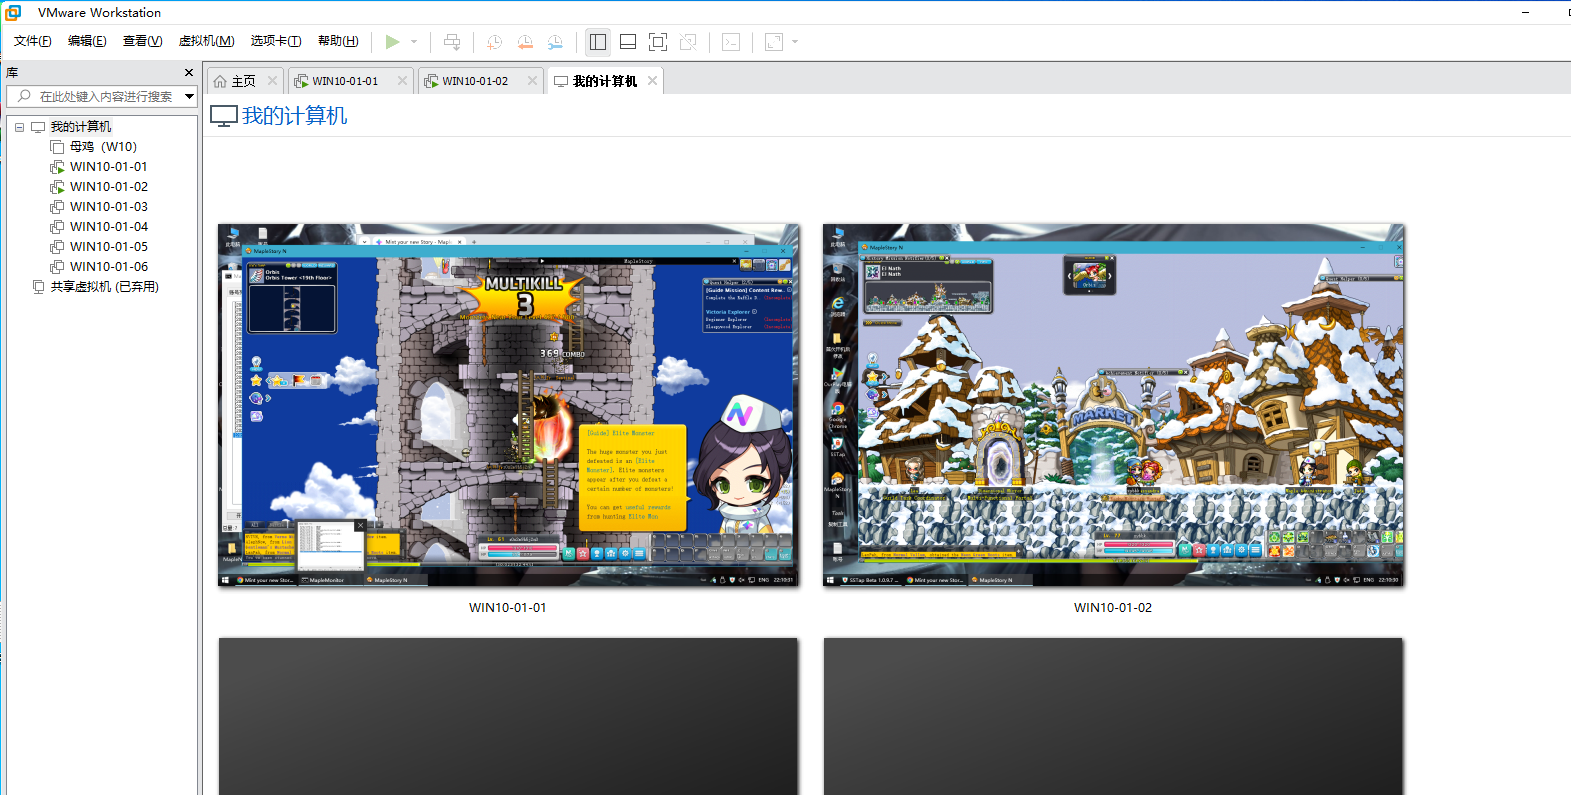1571x795 pixels.
Task: Open the snapshot manager icon
Action: tap(555, 42)
